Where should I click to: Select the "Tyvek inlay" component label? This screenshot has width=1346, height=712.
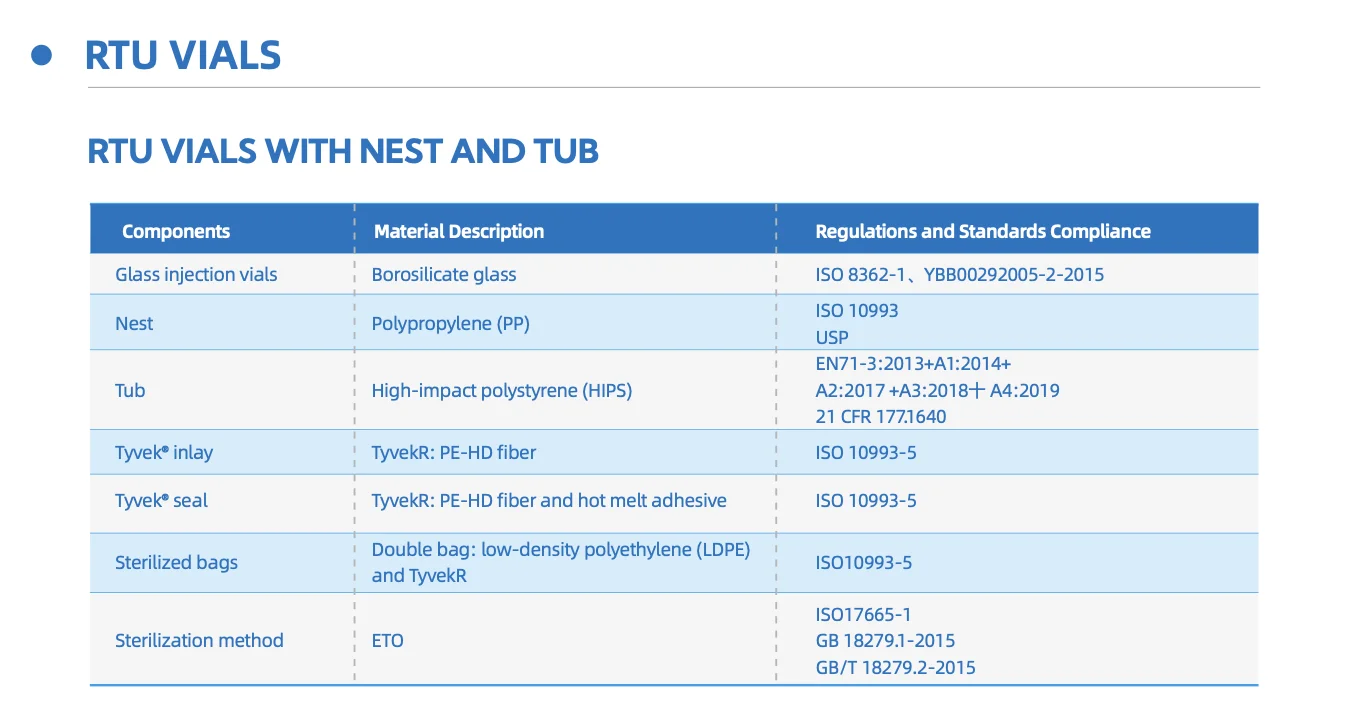[x=164, y=452]
